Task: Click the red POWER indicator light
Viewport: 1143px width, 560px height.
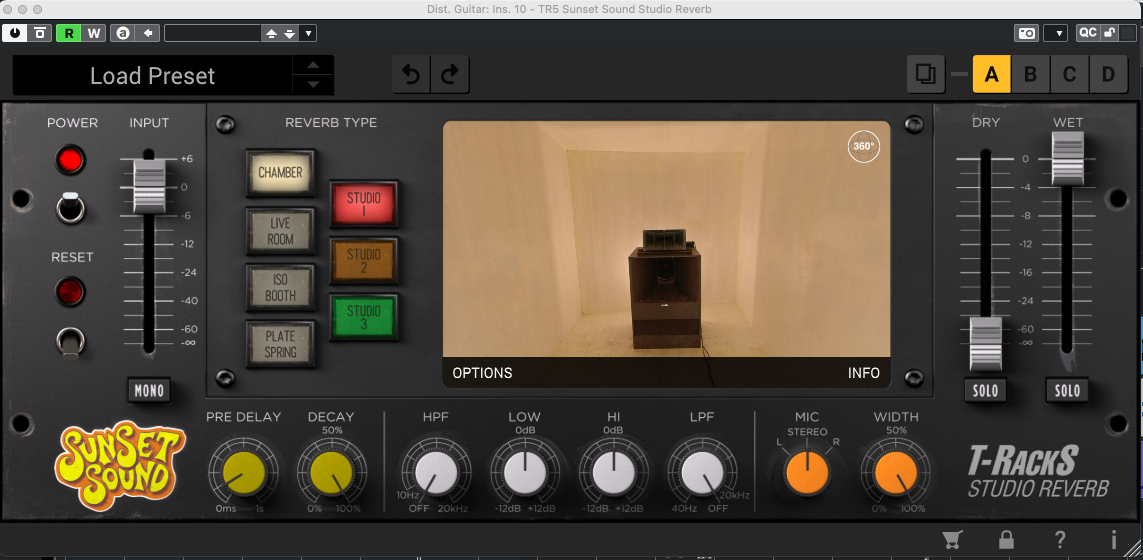Action: [x=71, y=160]
